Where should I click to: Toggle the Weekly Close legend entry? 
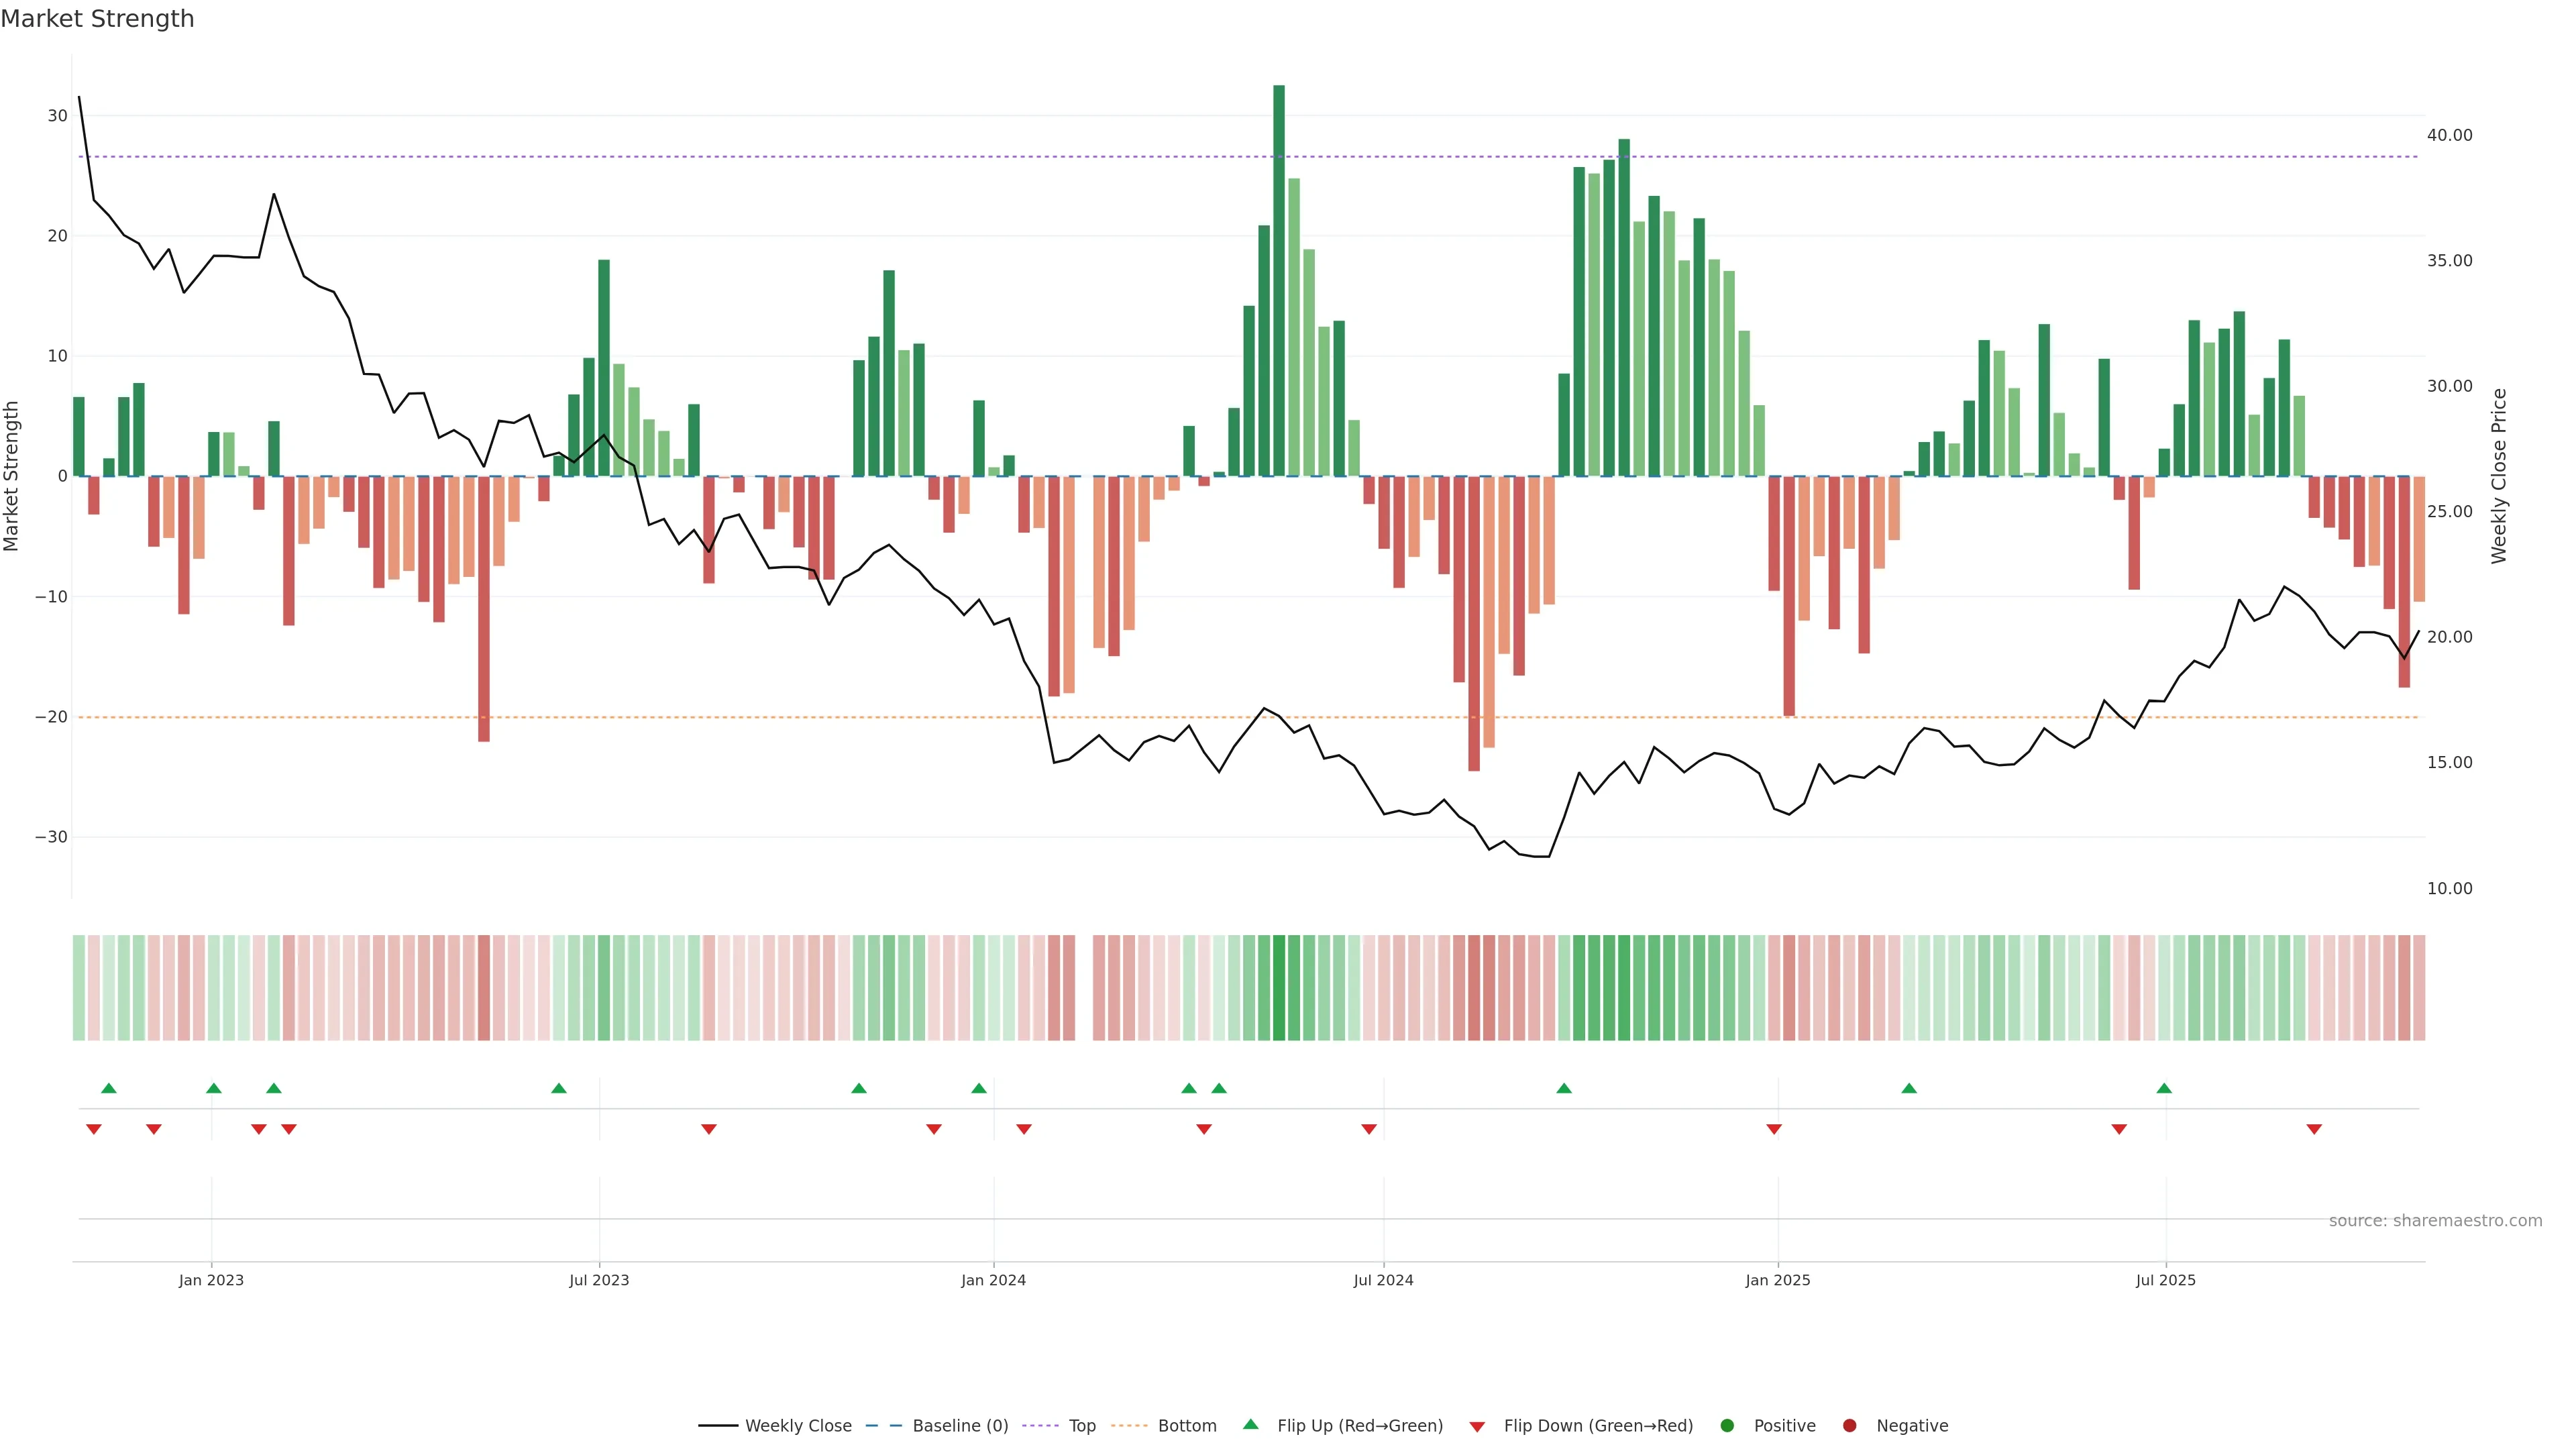coord(797,1426)
